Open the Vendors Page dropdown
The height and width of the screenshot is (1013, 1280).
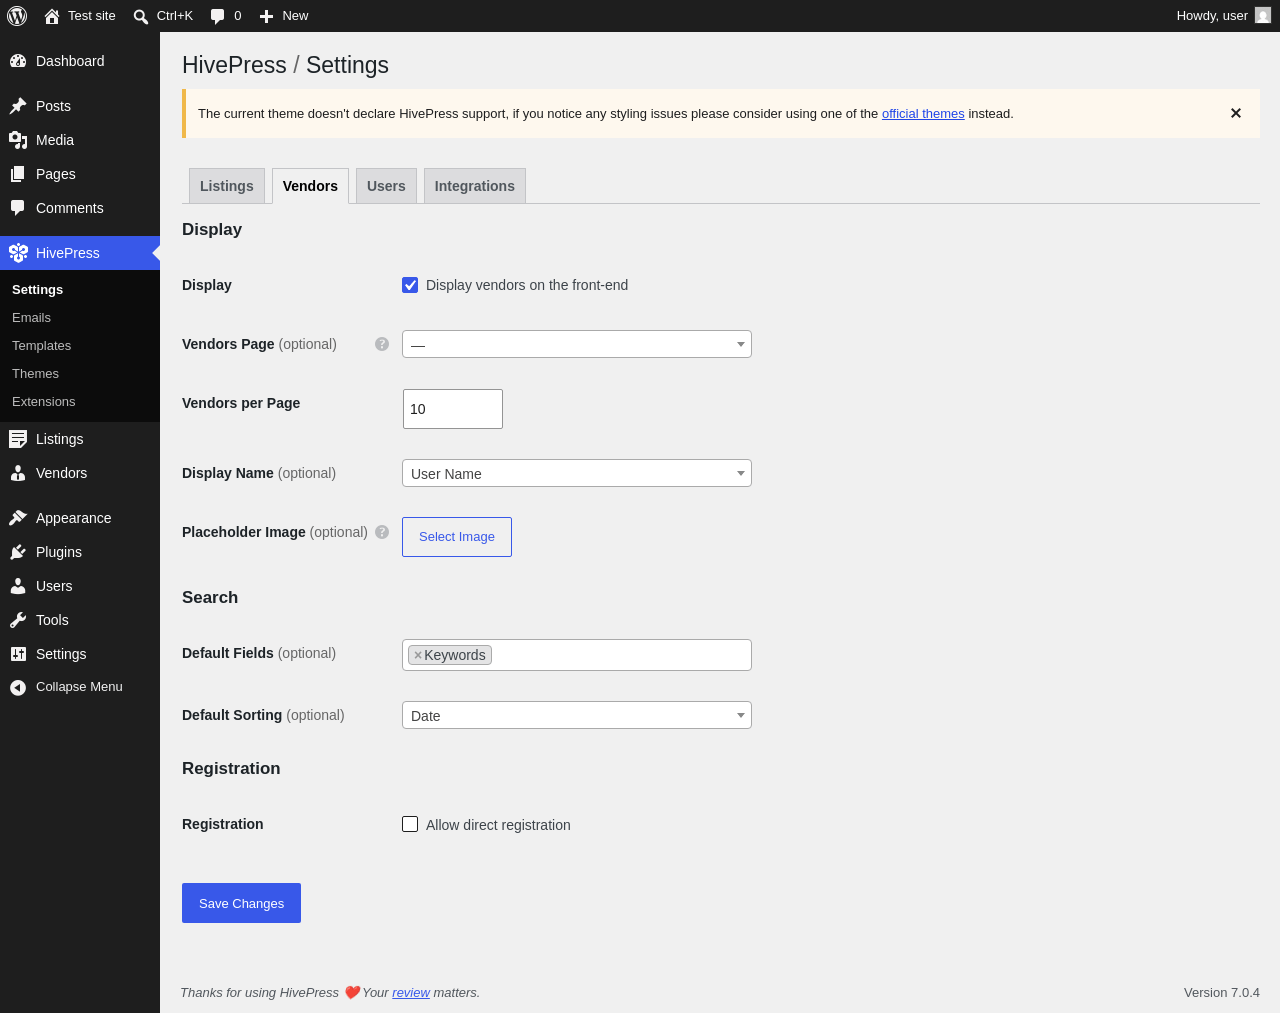[x=577, y=344]
